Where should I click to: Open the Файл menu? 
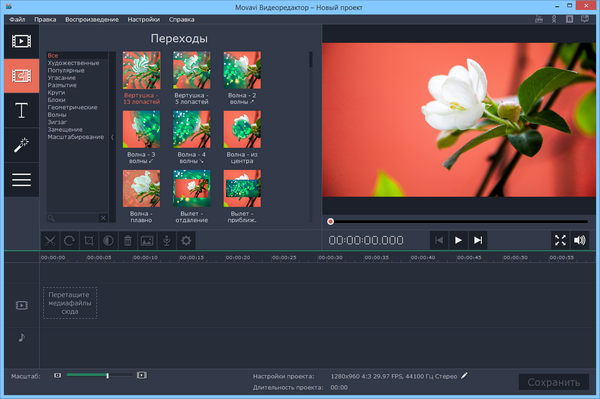(x=17, y=20)
